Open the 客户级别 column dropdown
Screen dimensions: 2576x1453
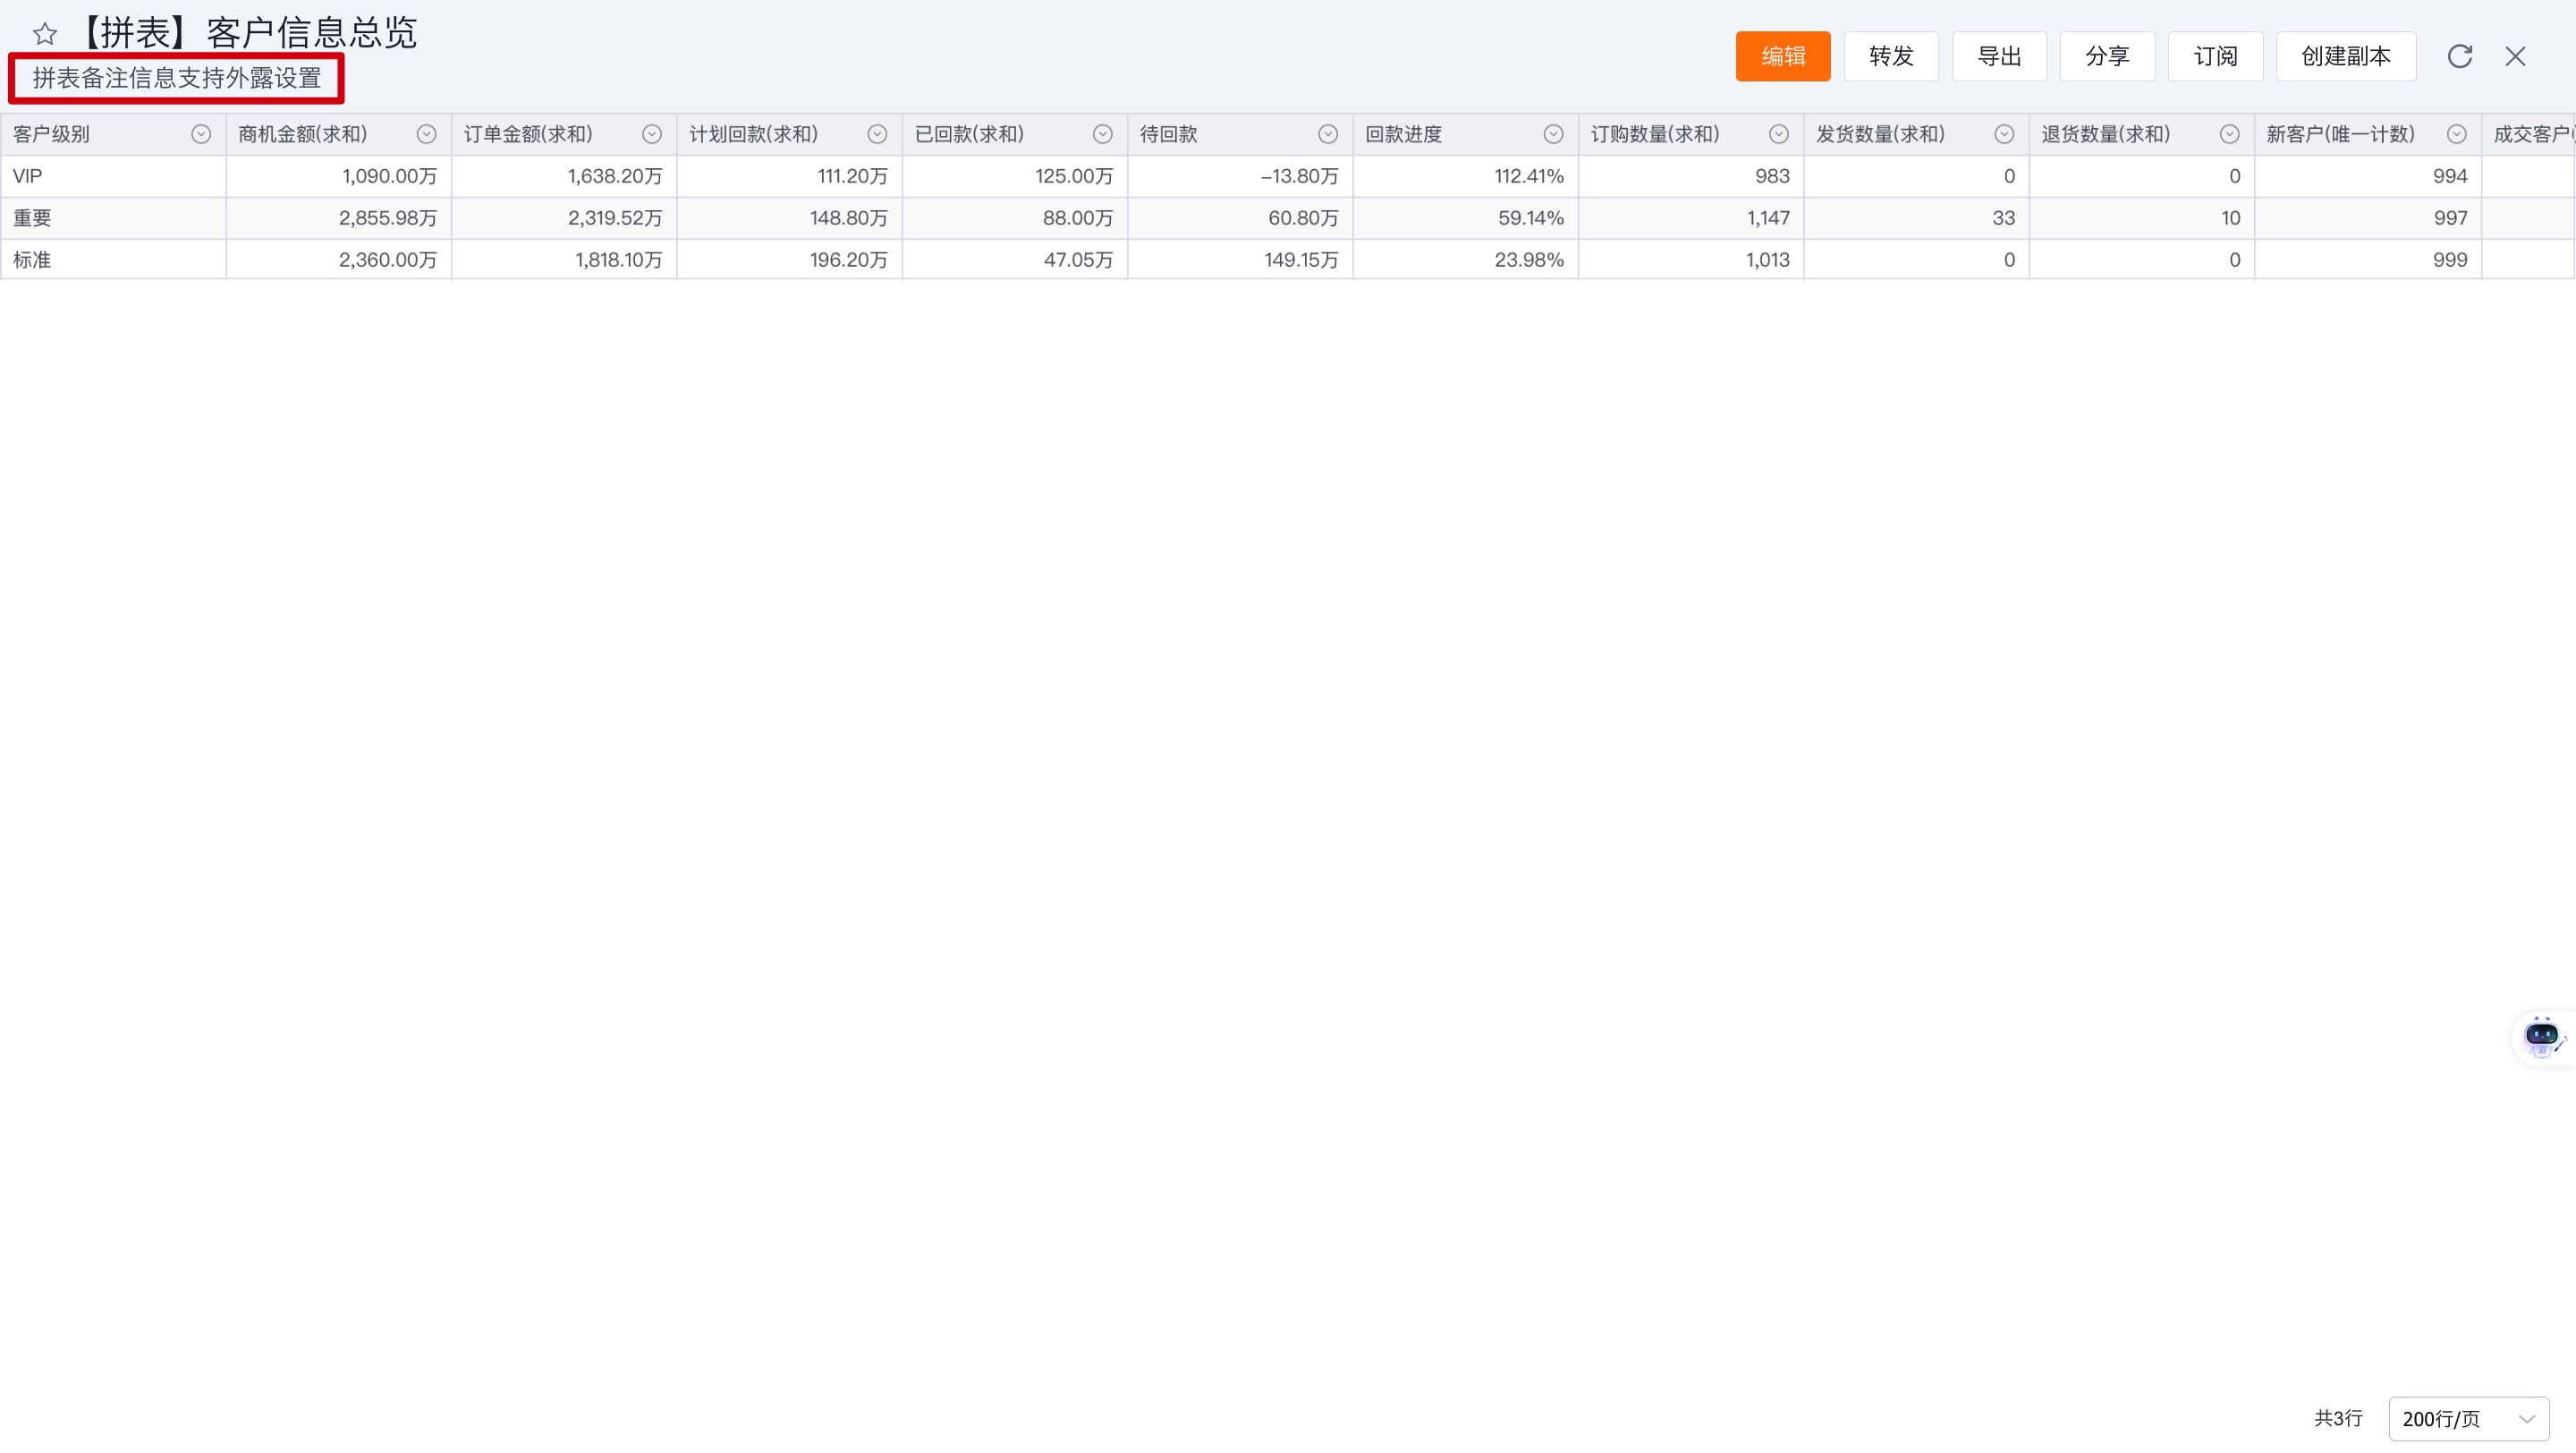[x=201, y=134]
